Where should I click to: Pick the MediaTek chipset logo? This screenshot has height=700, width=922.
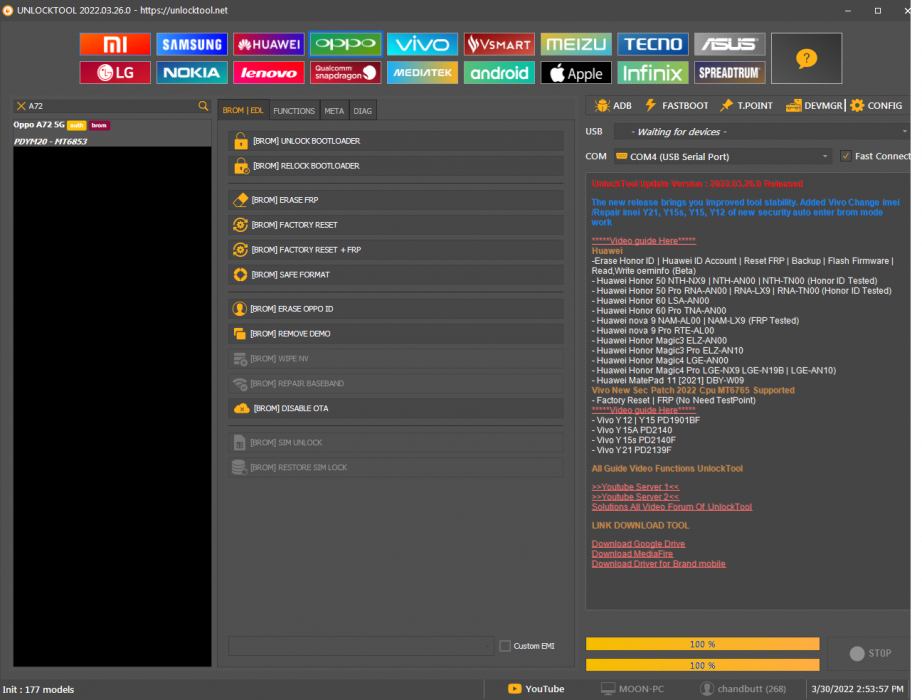tap(422, 72)
